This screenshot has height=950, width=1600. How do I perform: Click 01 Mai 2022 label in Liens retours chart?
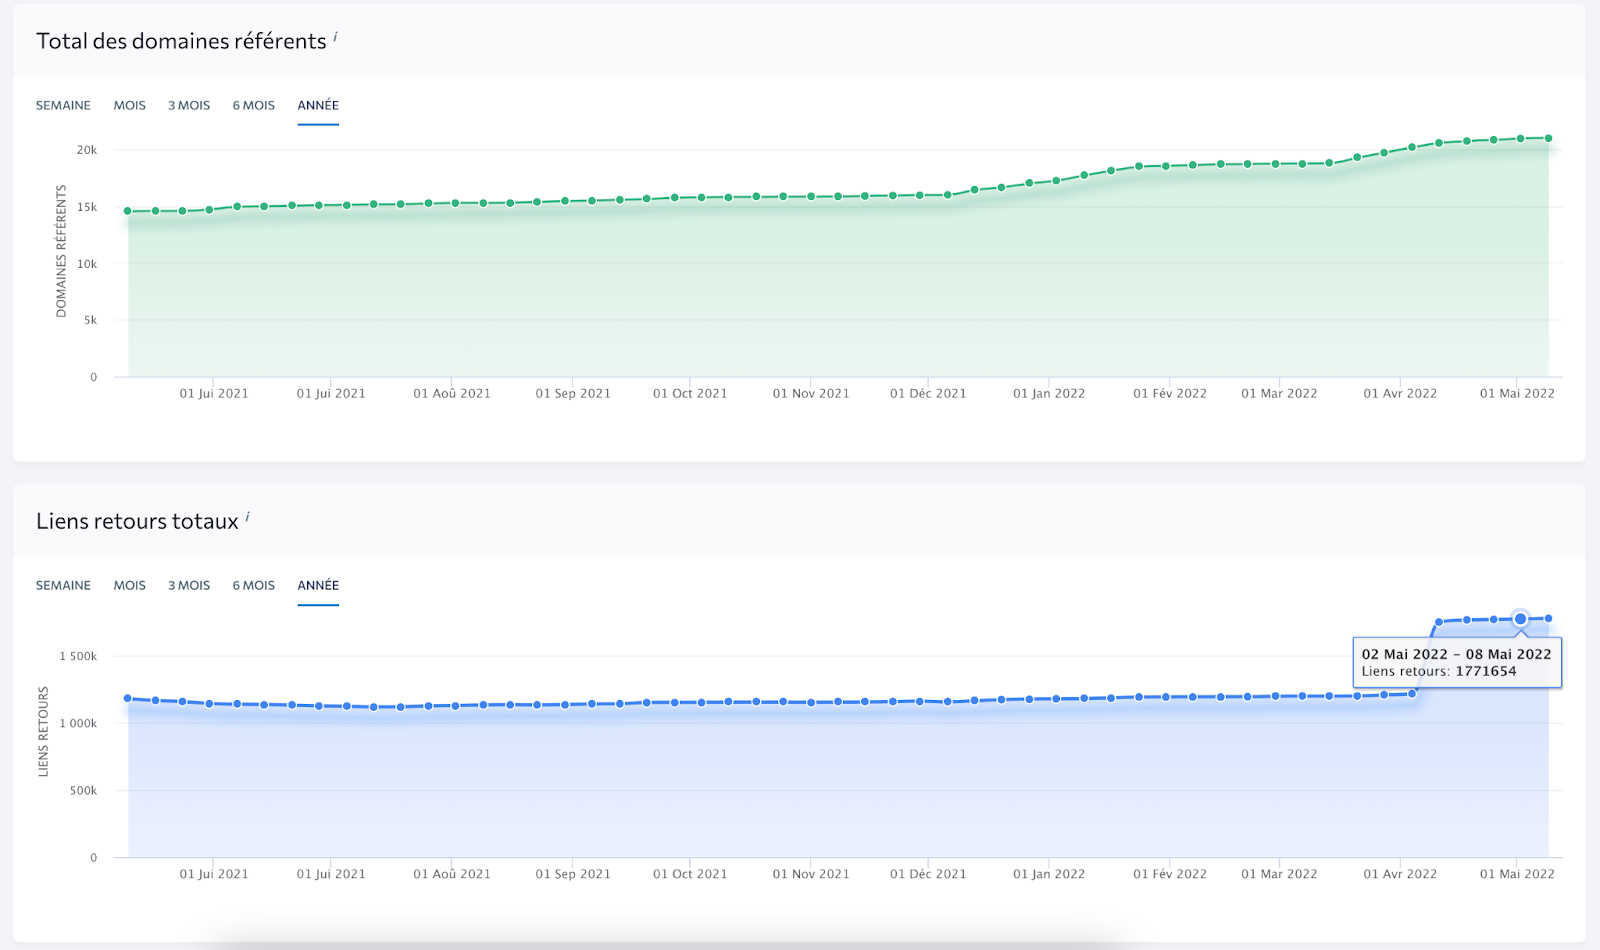pyautogui.click(x=1517, y=874)
